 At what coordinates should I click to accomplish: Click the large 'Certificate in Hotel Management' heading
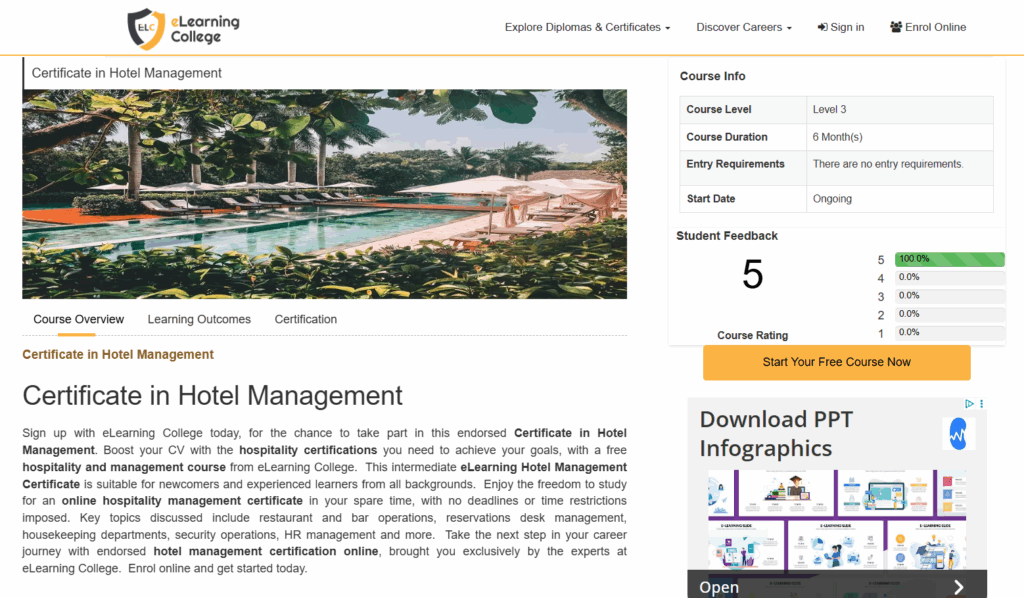click(x=212, y=396)
